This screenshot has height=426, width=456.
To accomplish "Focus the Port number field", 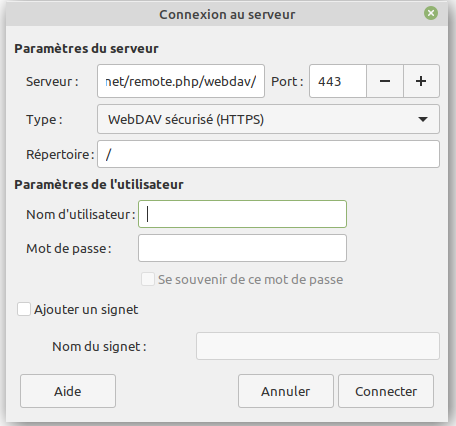I will point(338,81).
